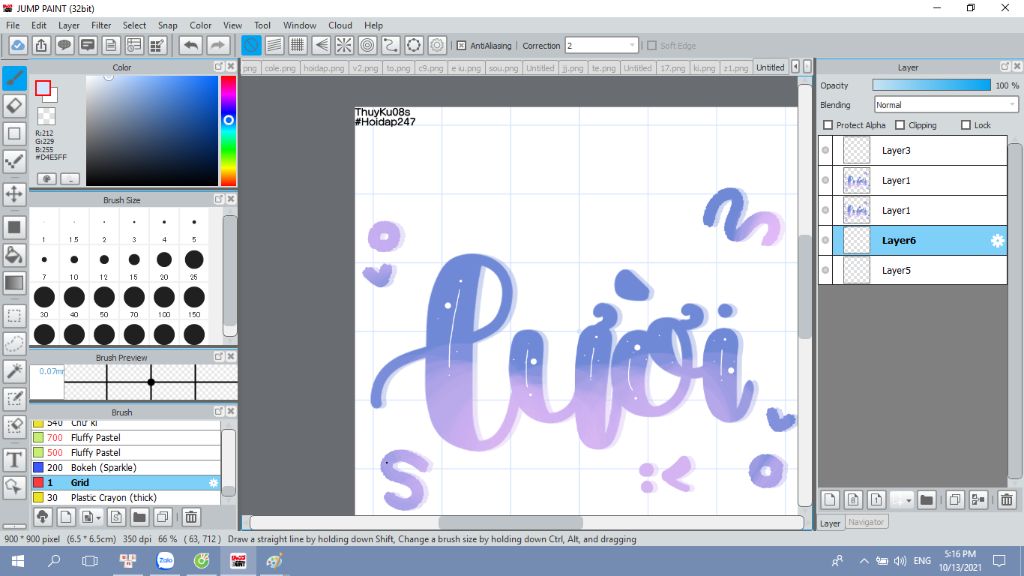Select the Dot pen tool
Screen dimensions: 1024x576
point(14,161)
